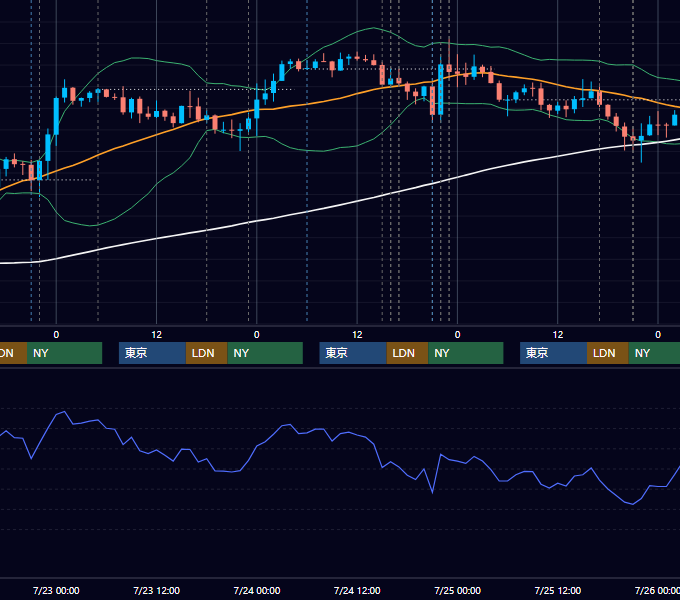
Task: Click the hour label 12 above 7/24 東京 block
Action: [x=357, y=335]
